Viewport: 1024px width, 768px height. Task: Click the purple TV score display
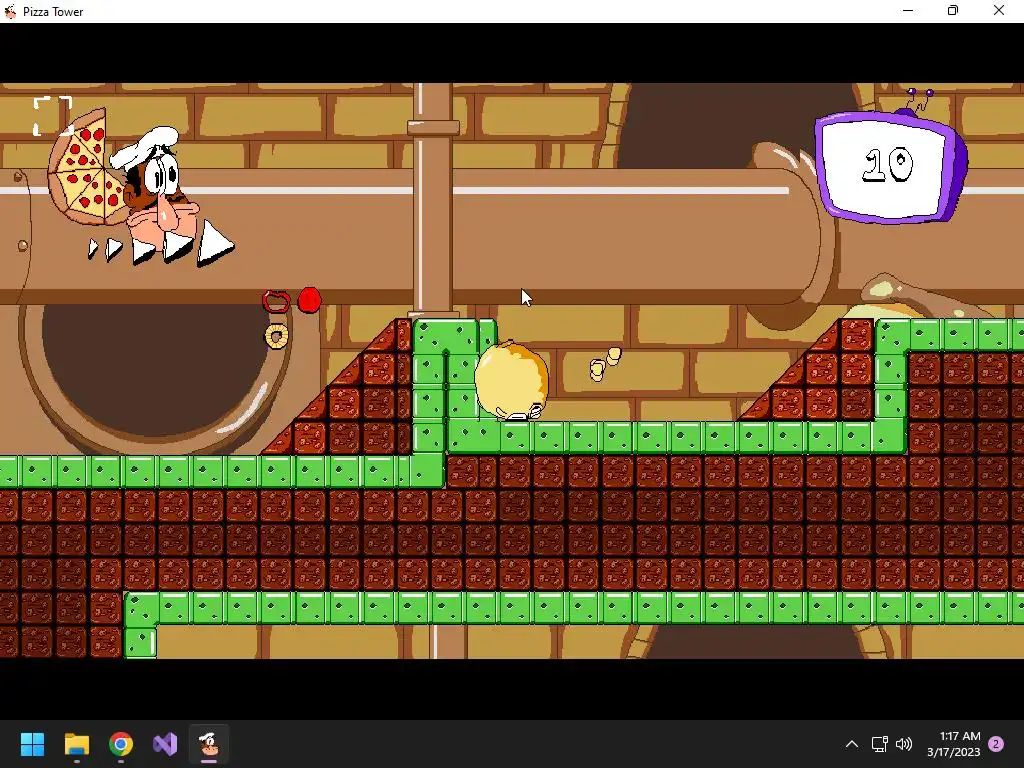point(891,166)
